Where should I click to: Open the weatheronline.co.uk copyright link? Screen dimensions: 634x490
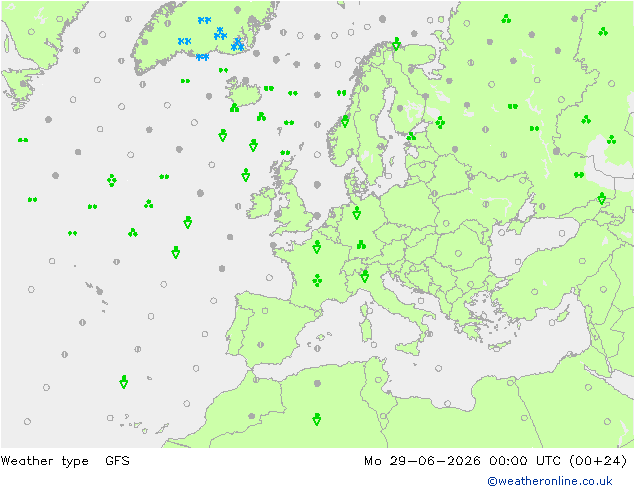[x=550, y=481]
